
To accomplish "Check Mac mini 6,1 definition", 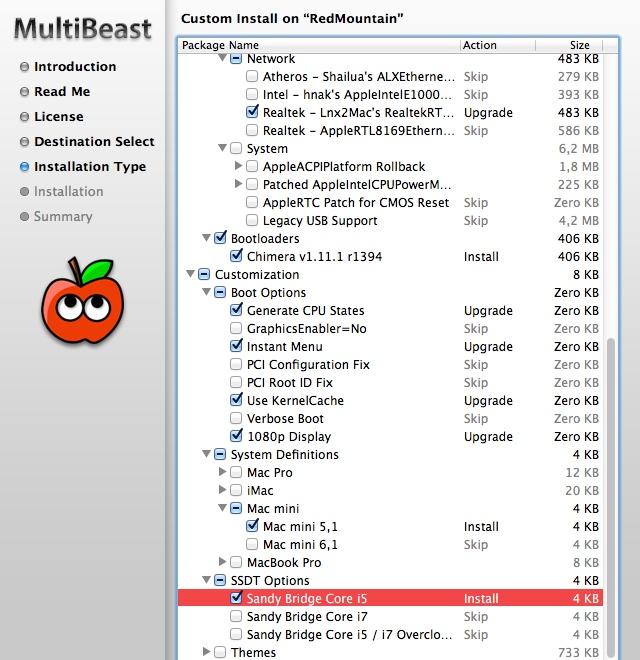I will pos(252,544).
